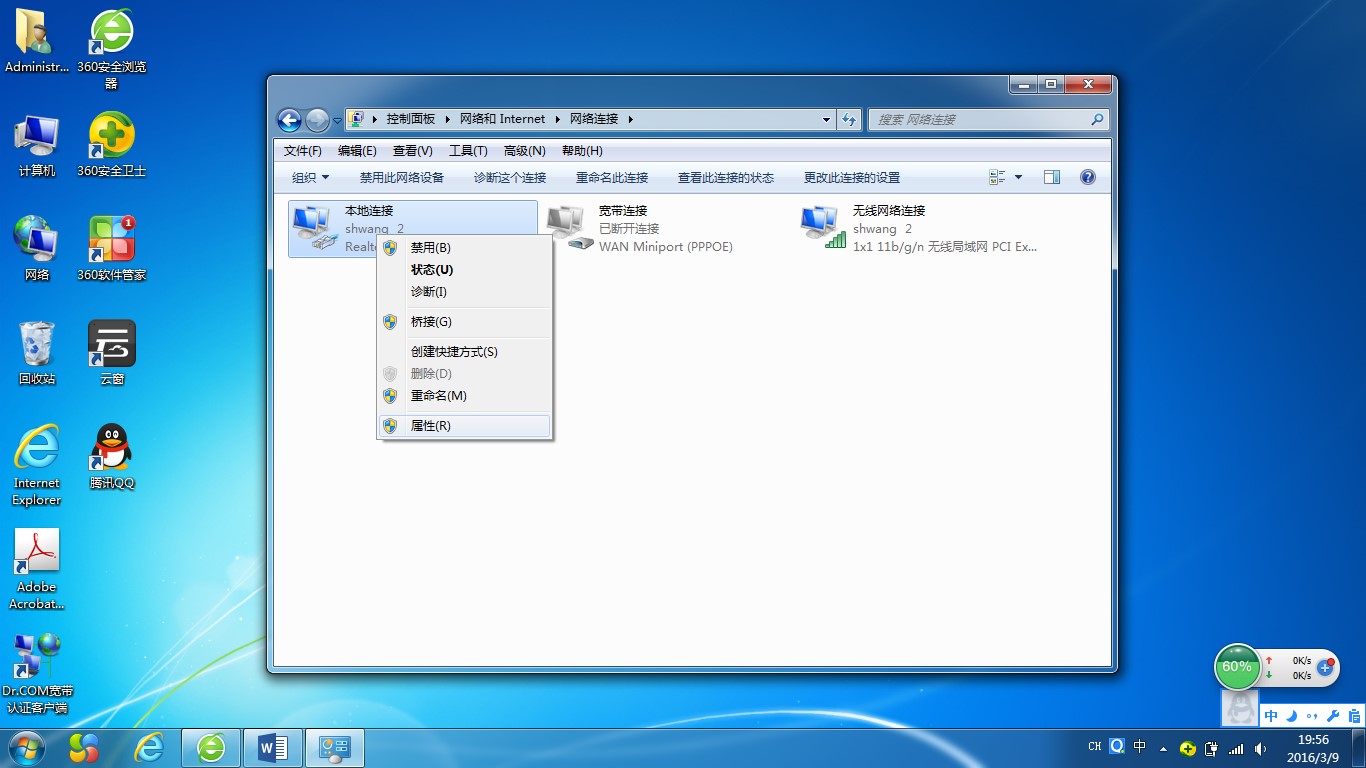Click the 搜索 网络连接 search field

(978, 119)
